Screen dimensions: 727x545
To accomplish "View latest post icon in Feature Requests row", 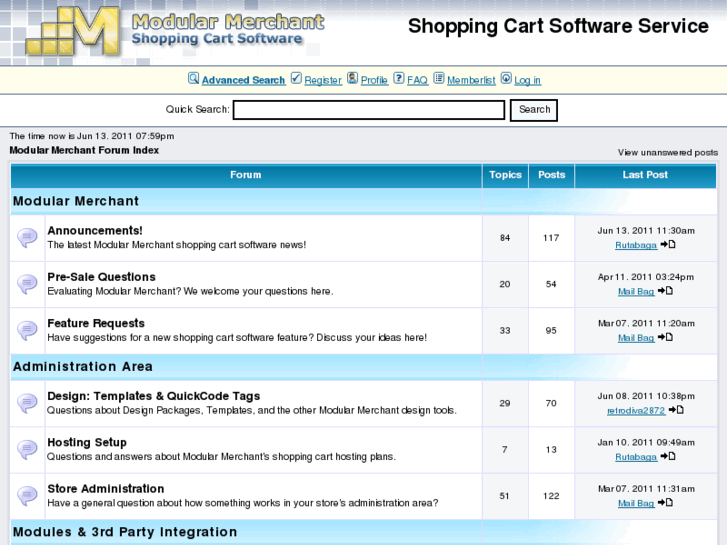I will [x=665, y=337].
